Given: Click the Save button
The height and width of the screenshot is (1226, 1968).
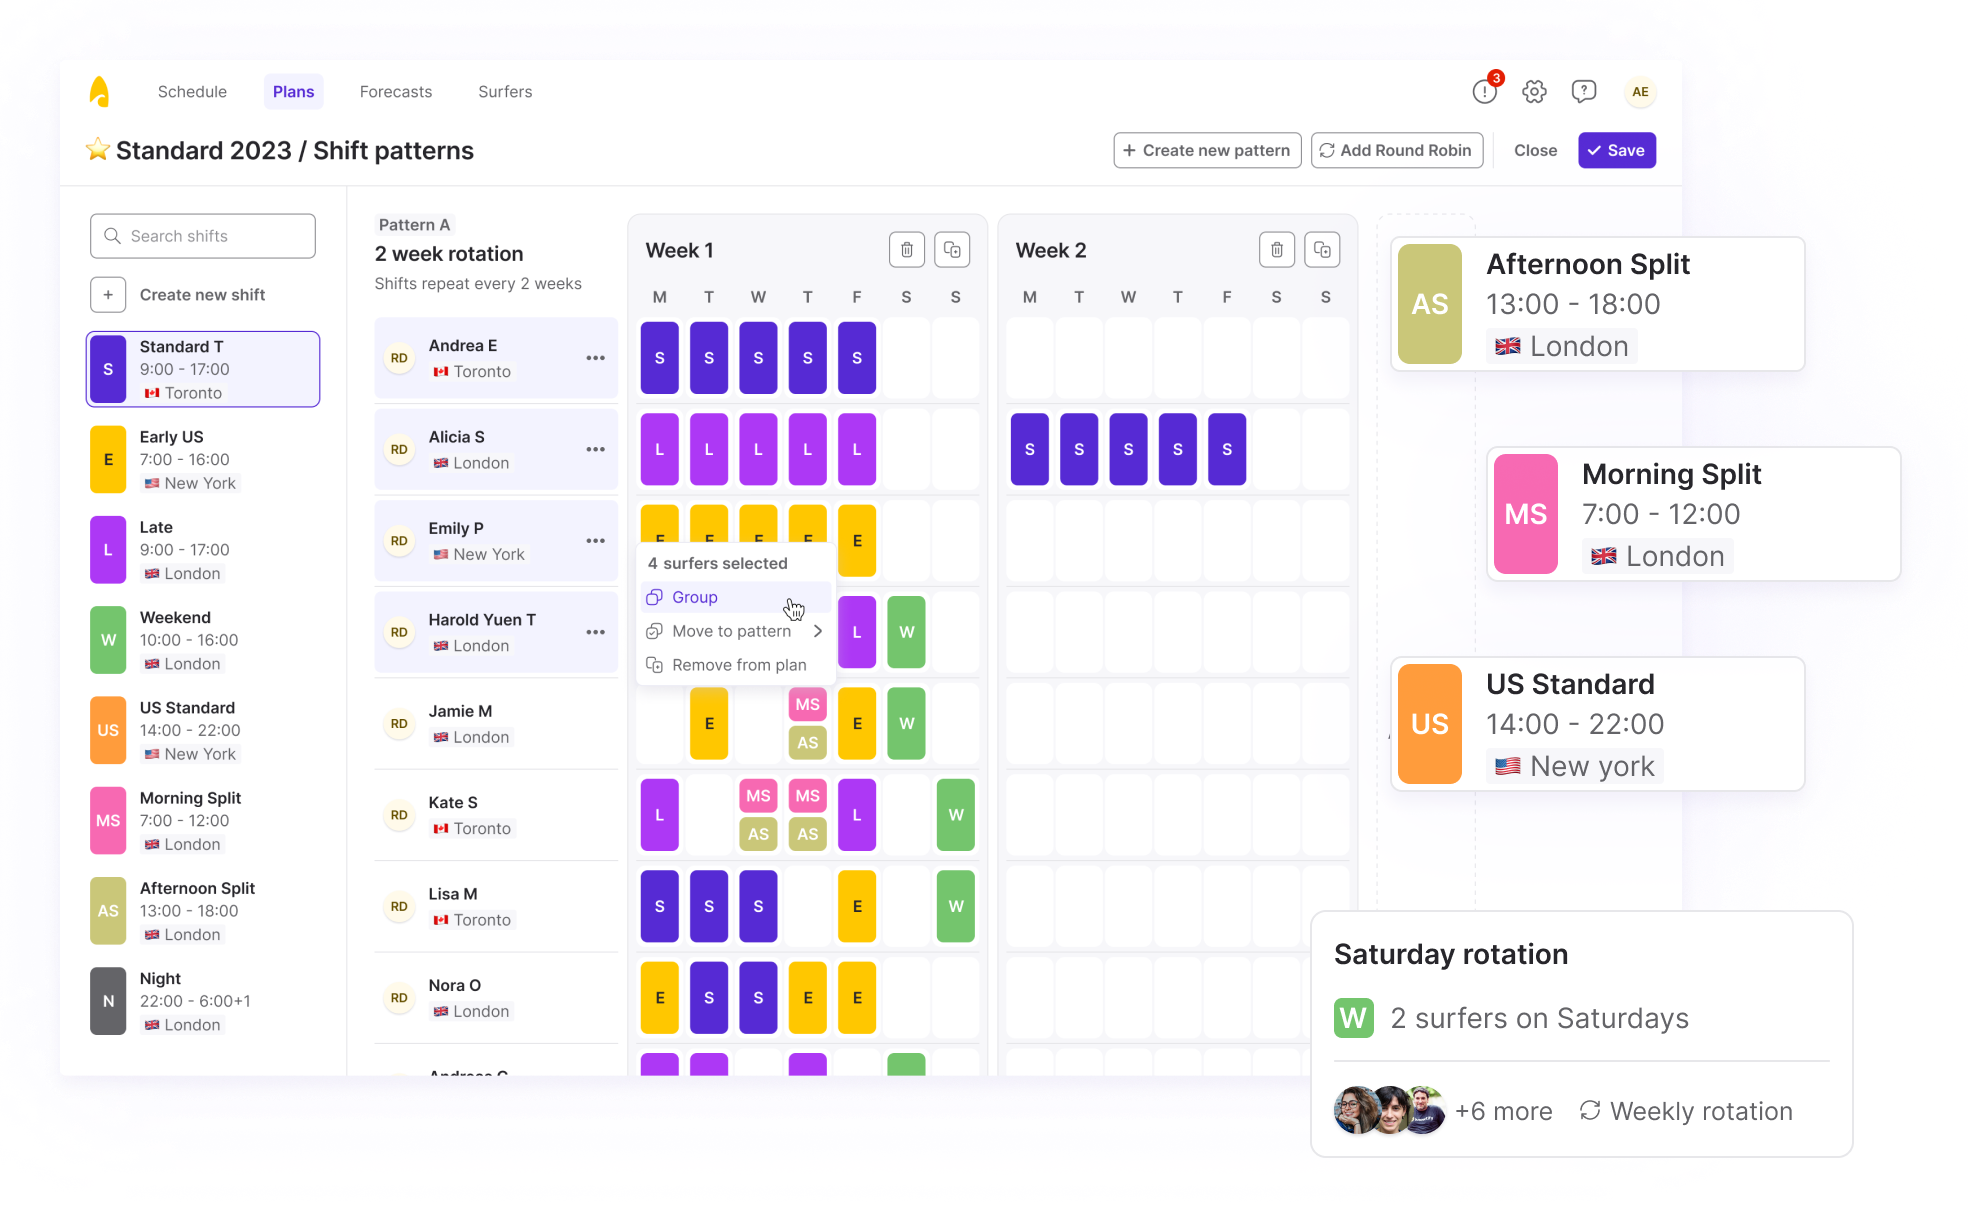Looking at the screenshot, I should click(1616, 150).
